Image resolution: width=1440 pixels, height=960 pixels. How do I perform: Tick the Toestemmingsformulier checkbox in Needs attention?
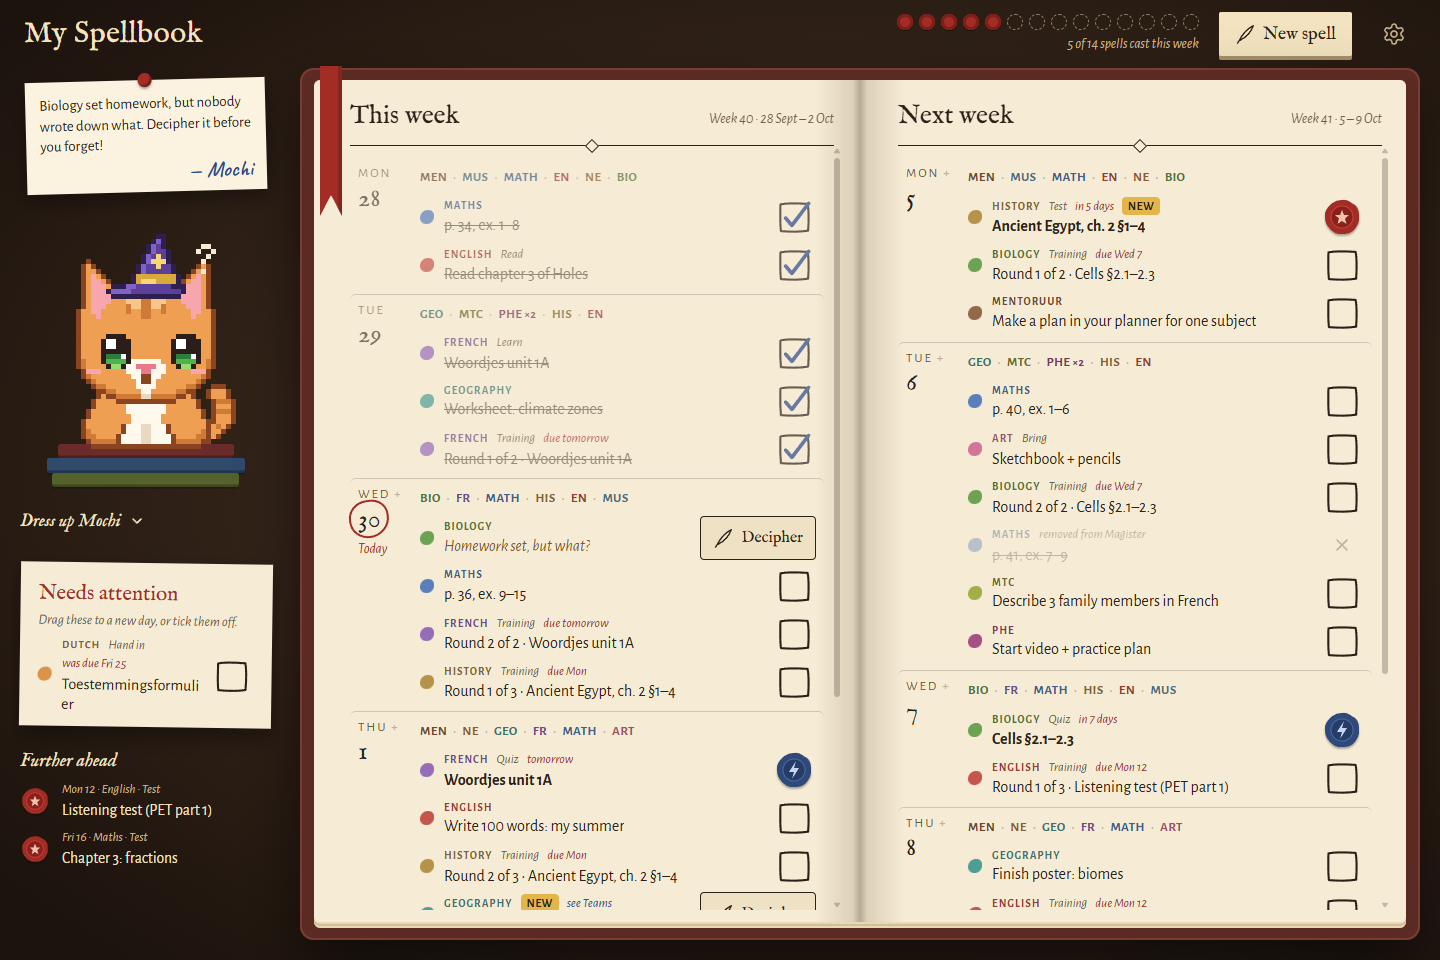click(232, 676)
